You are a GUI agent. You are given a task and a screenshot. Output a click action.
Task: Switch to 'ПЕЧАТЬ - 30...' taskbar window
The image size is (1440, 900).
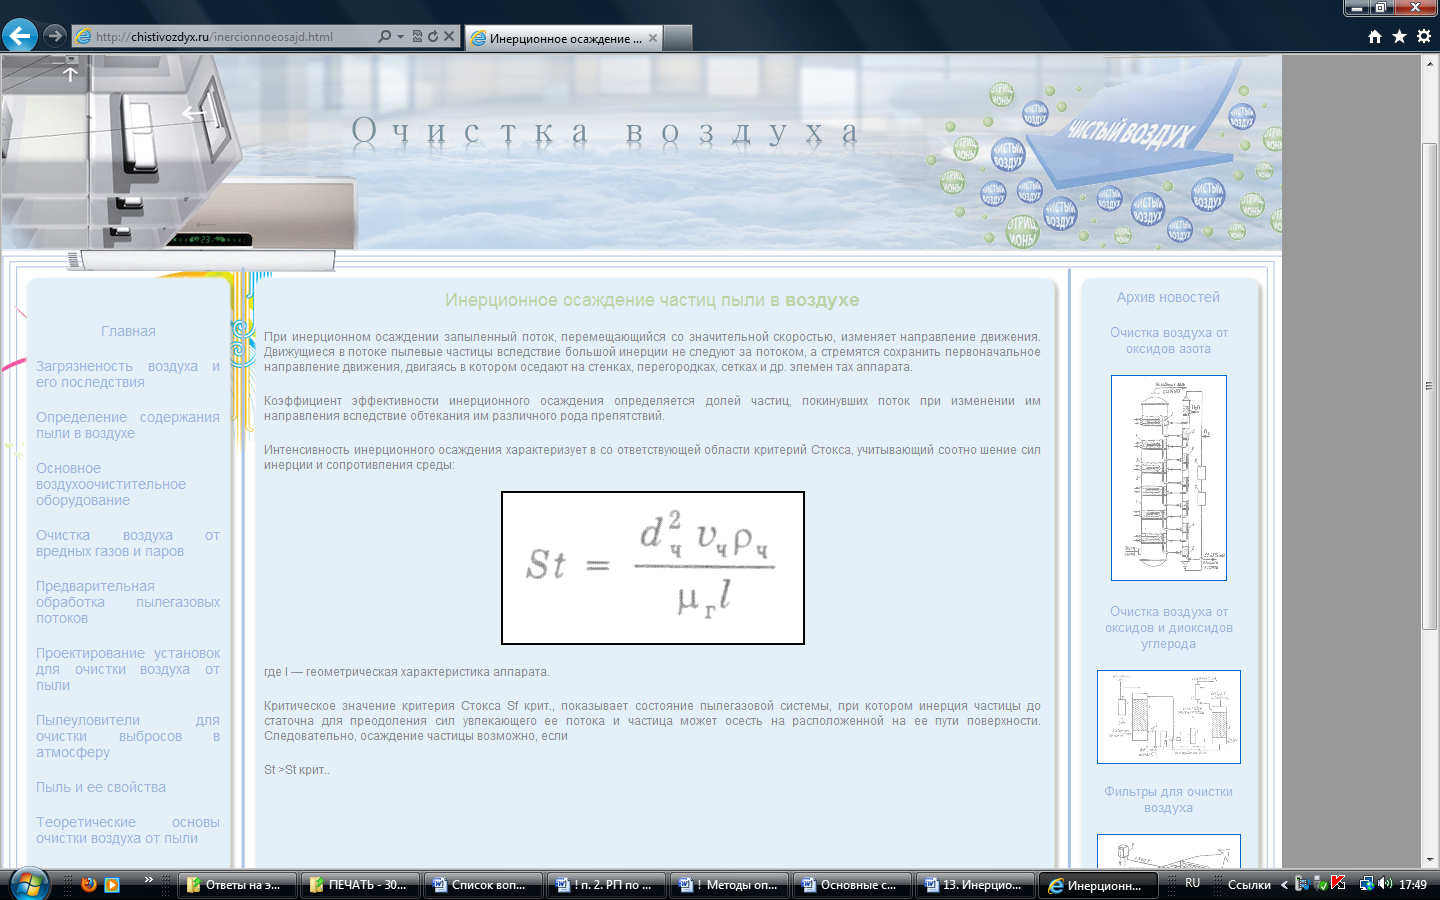pyautogui.click(x=360, y=884)
